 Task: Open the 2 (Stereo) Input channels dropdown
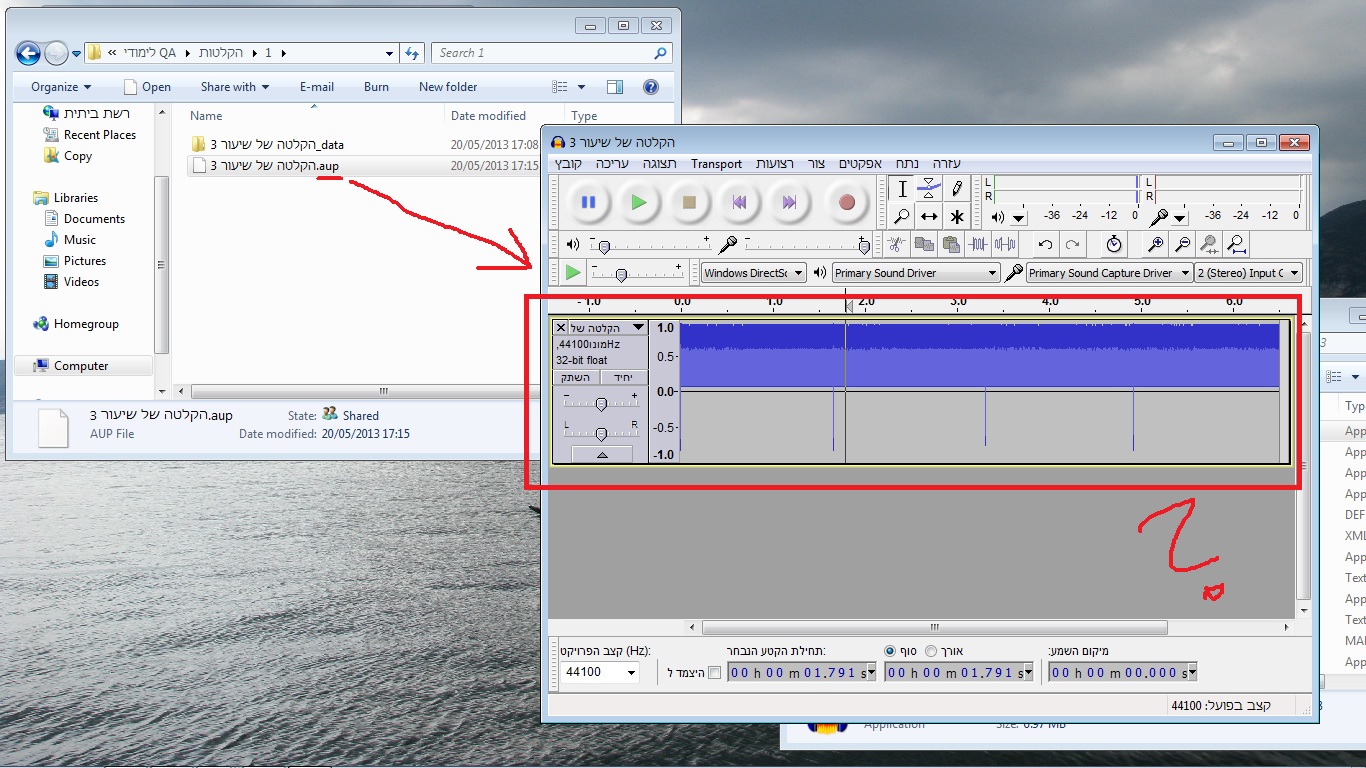1249,273
